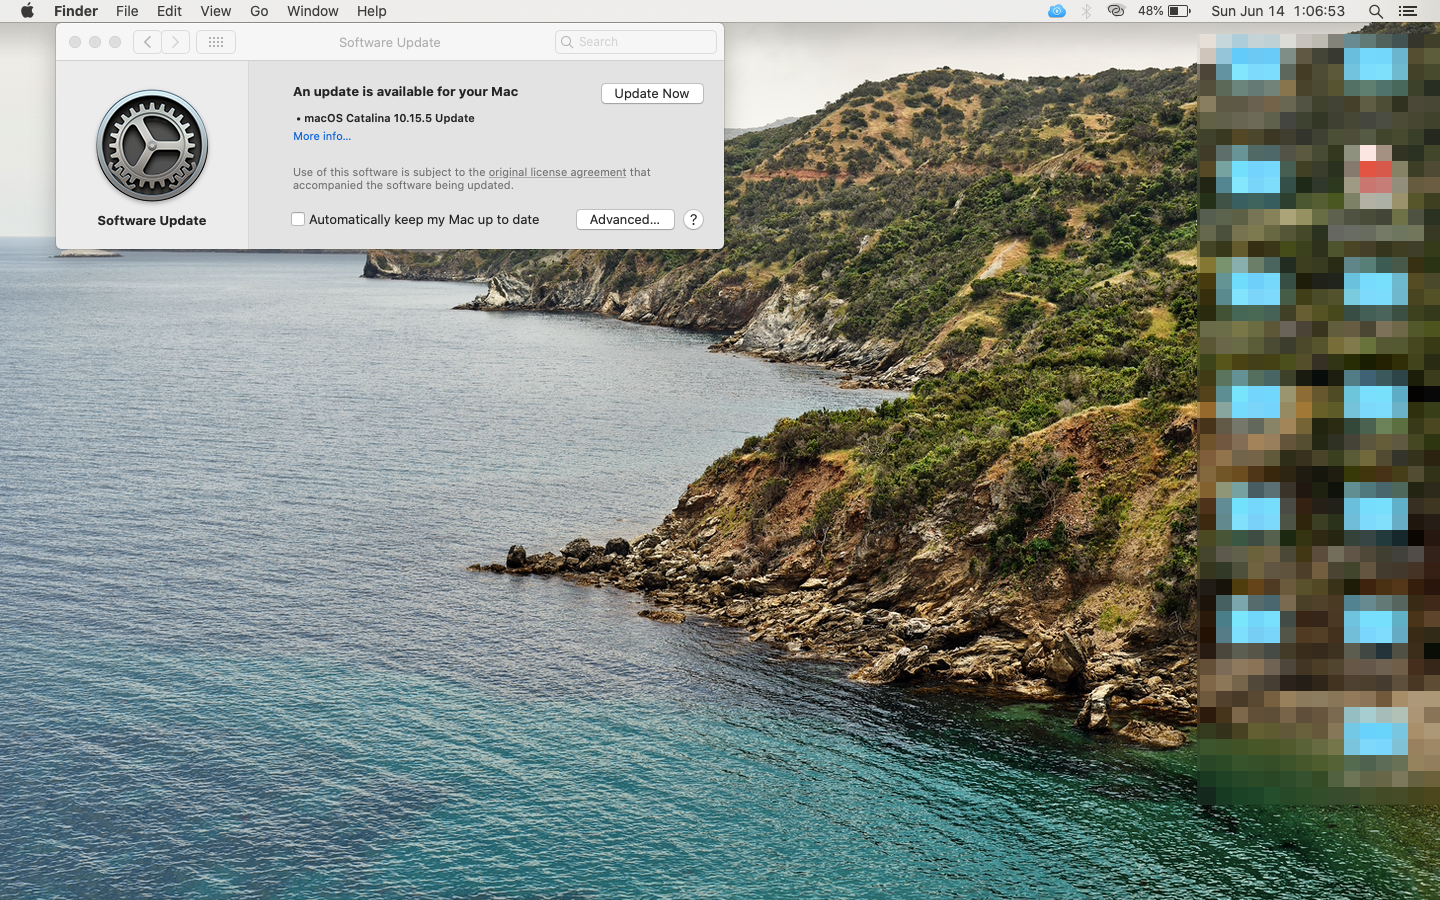
Task: Open the More info… link
Action: coord(322,136)
